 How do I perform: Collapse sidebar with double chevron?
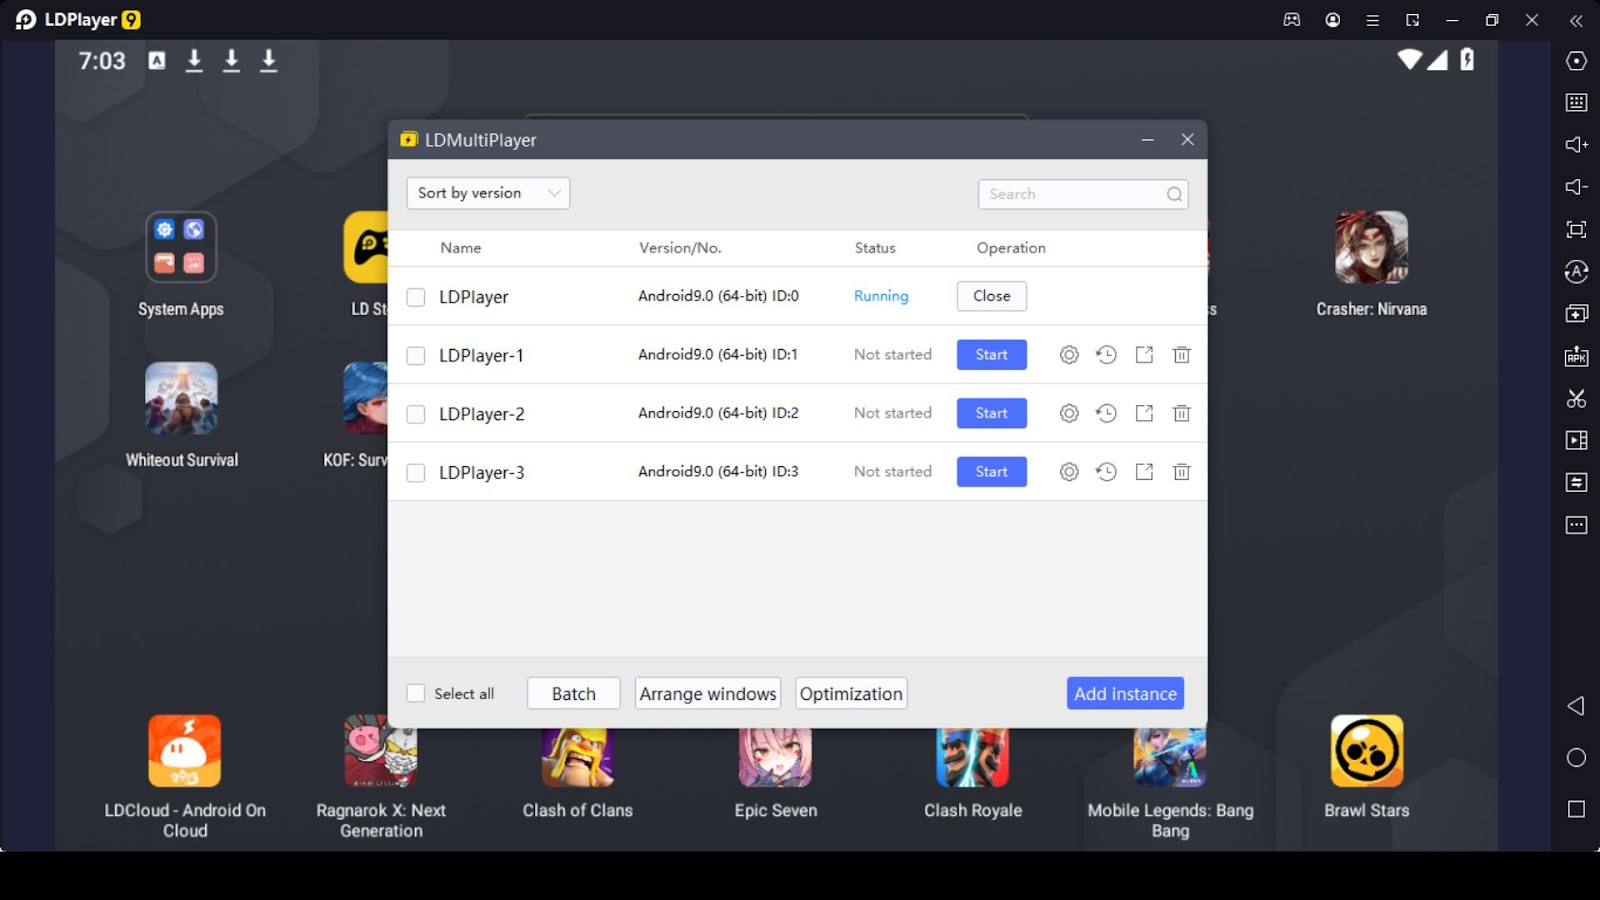[1576, 20]
